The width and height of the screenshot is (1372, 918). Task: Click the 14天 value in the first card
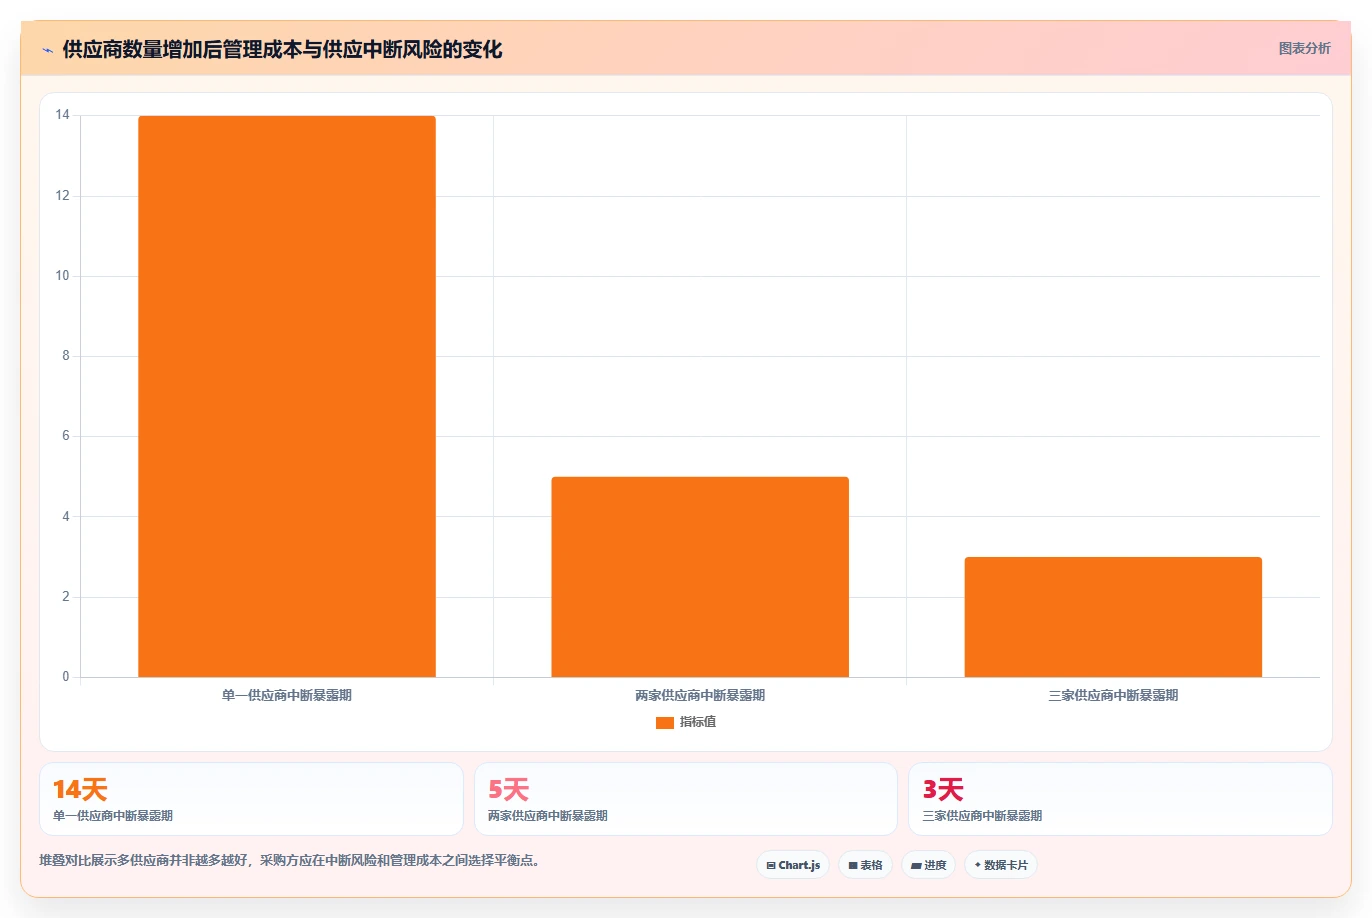click(80, 790)
